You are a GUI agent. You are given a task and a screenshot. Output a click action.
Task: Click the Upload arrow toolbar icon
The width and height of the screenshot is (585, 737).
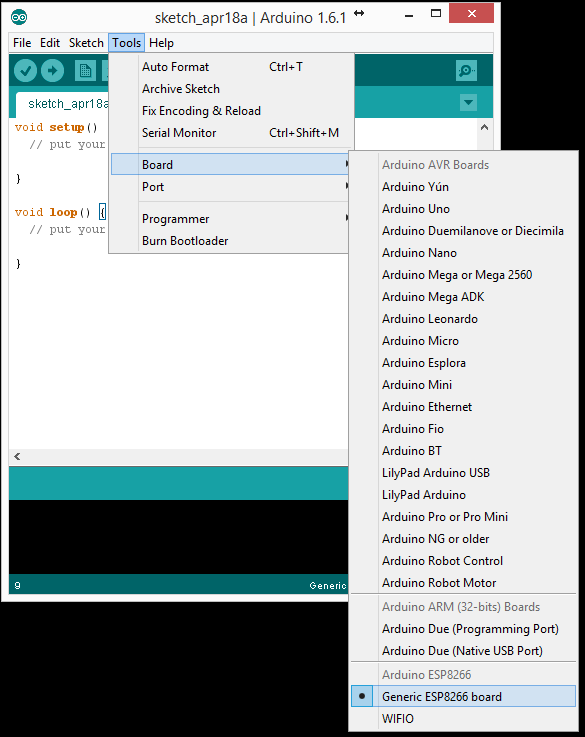click(52, 71)
